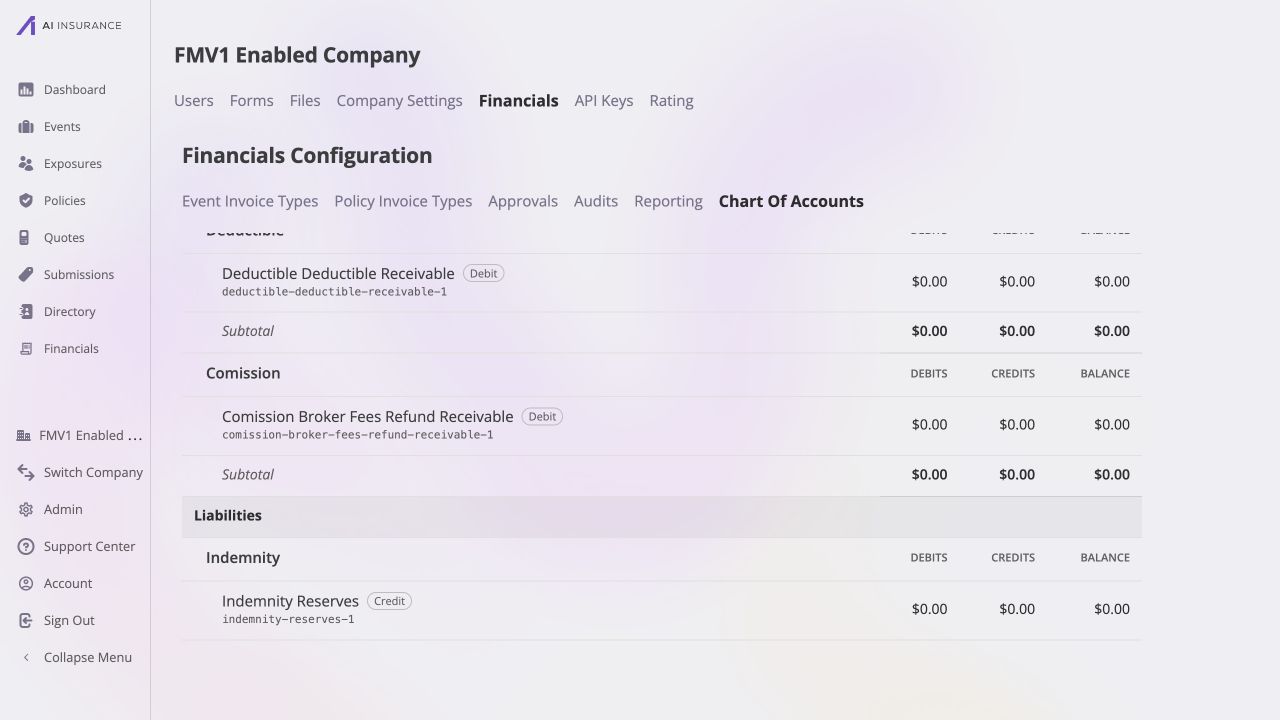Select Financials in the sidebar
Screen dimensions: 1280x720
click(x=71, y=349)
